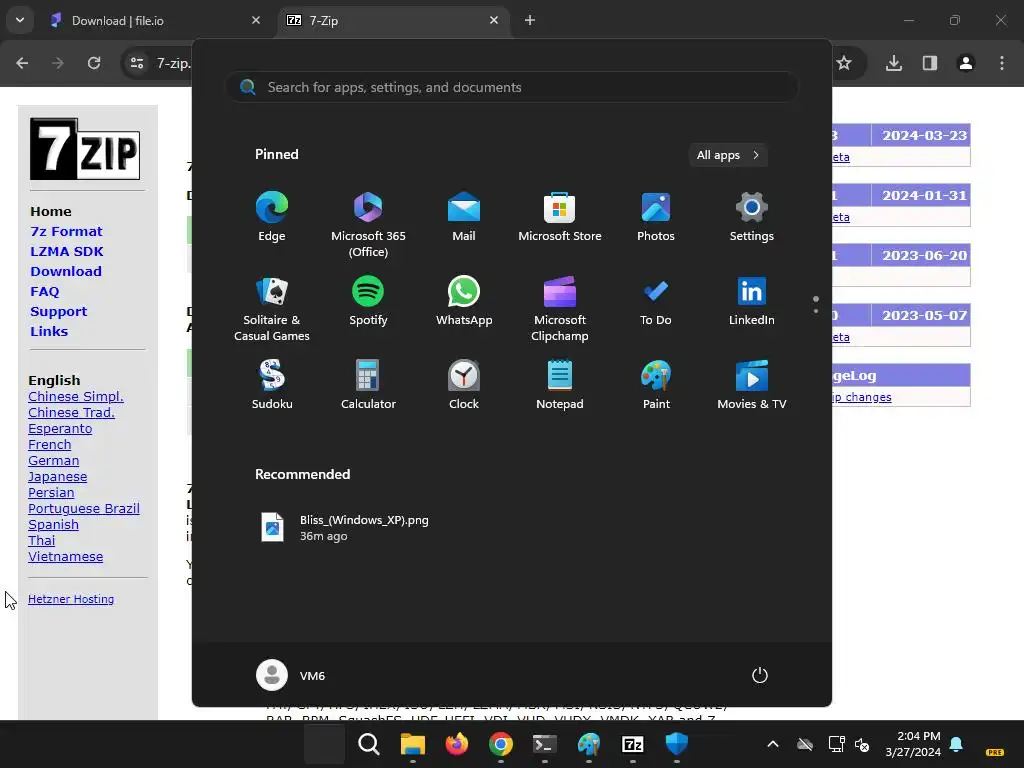View site information in address bar
The width and height of the screenshot is (1024, 768).
[137, 63]
